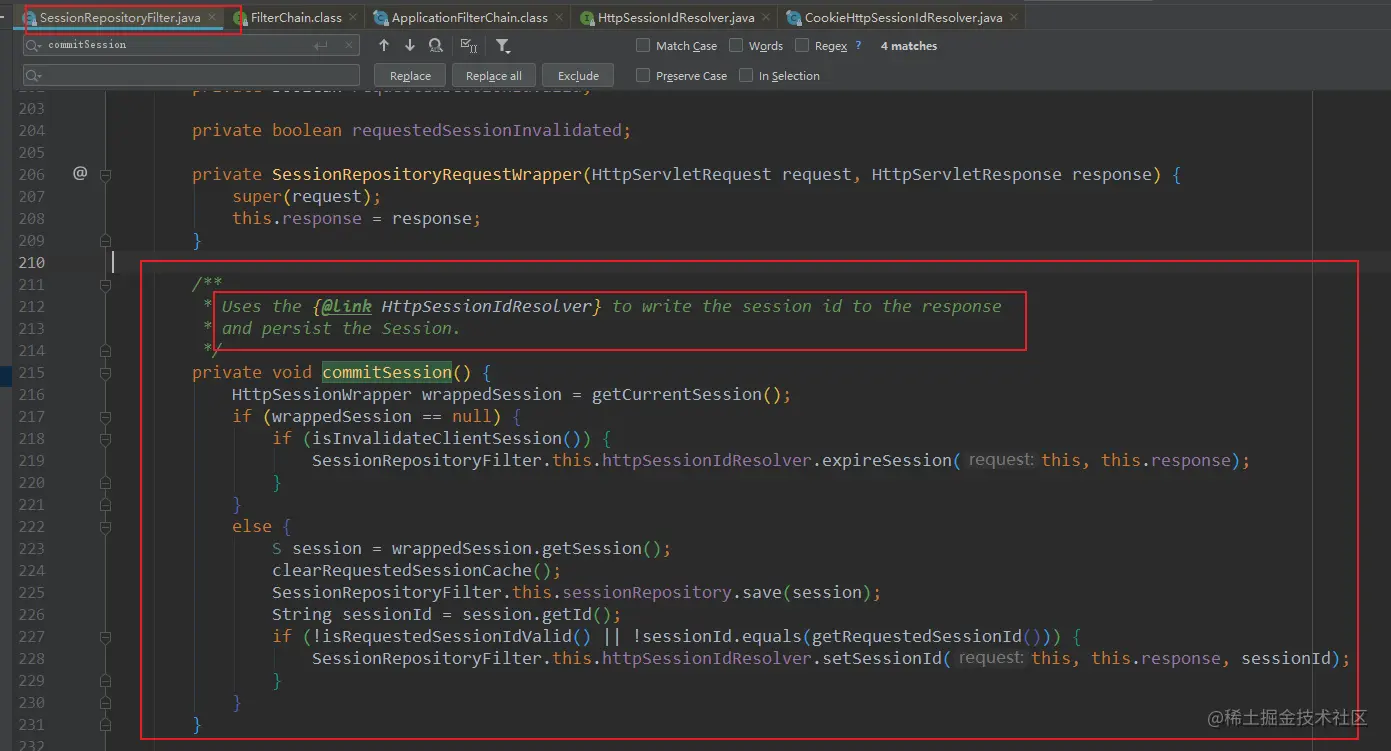Clear the commitSession search text
The image size is (1391, 751).
349,46
